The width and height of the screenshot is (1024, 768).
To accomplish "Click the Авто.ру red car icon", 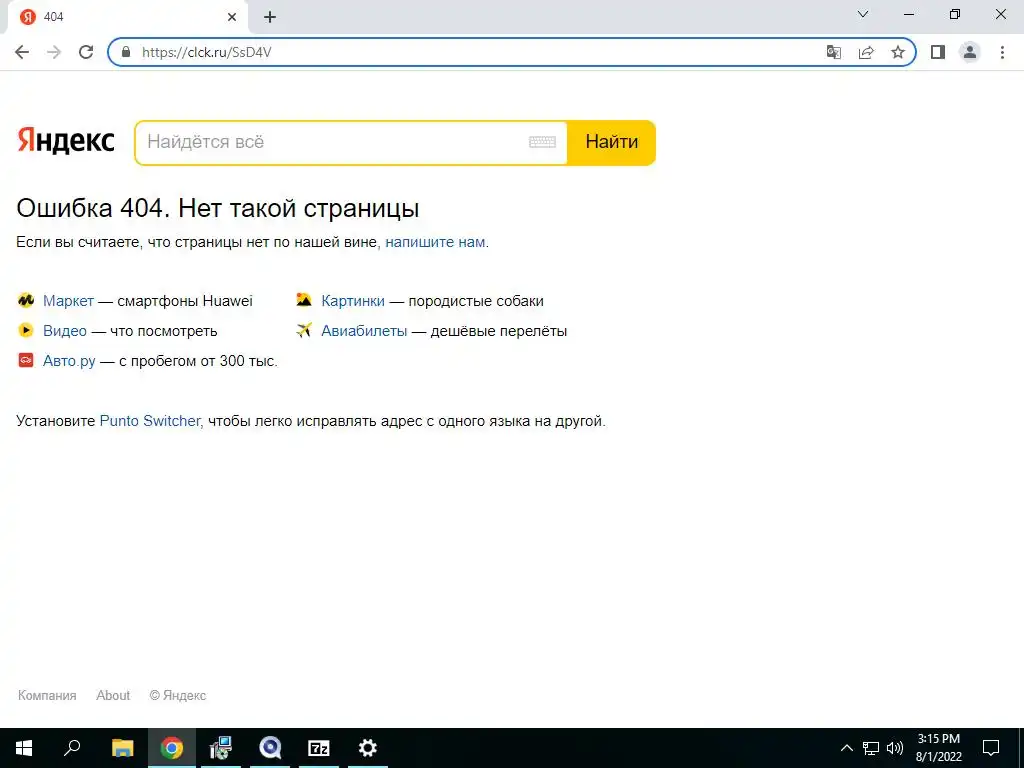I will (25, 360).
